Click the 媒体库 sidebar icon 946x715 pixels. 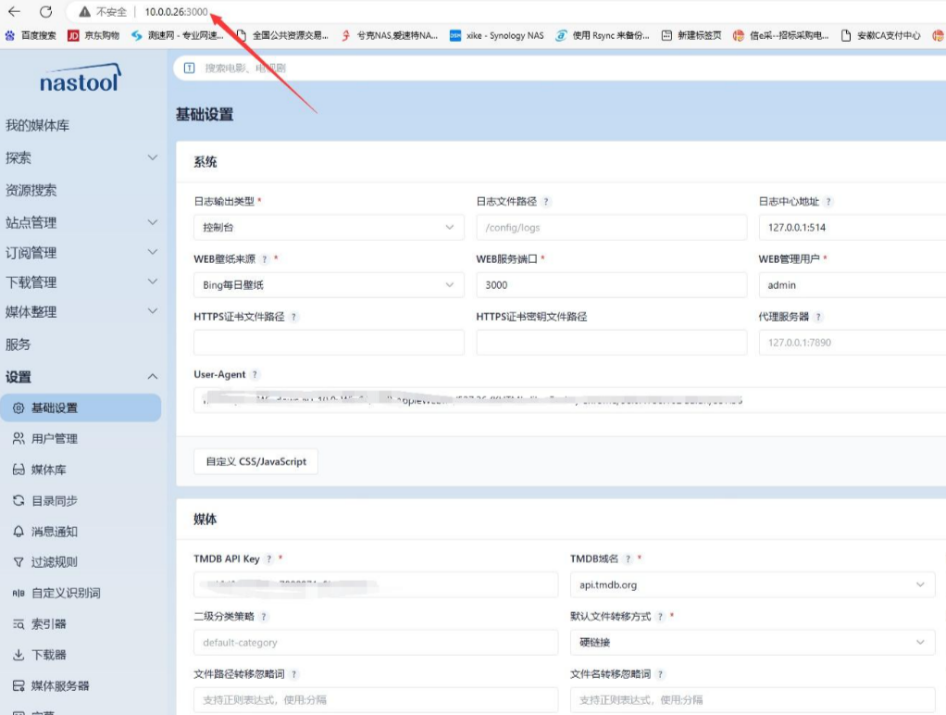17,467
